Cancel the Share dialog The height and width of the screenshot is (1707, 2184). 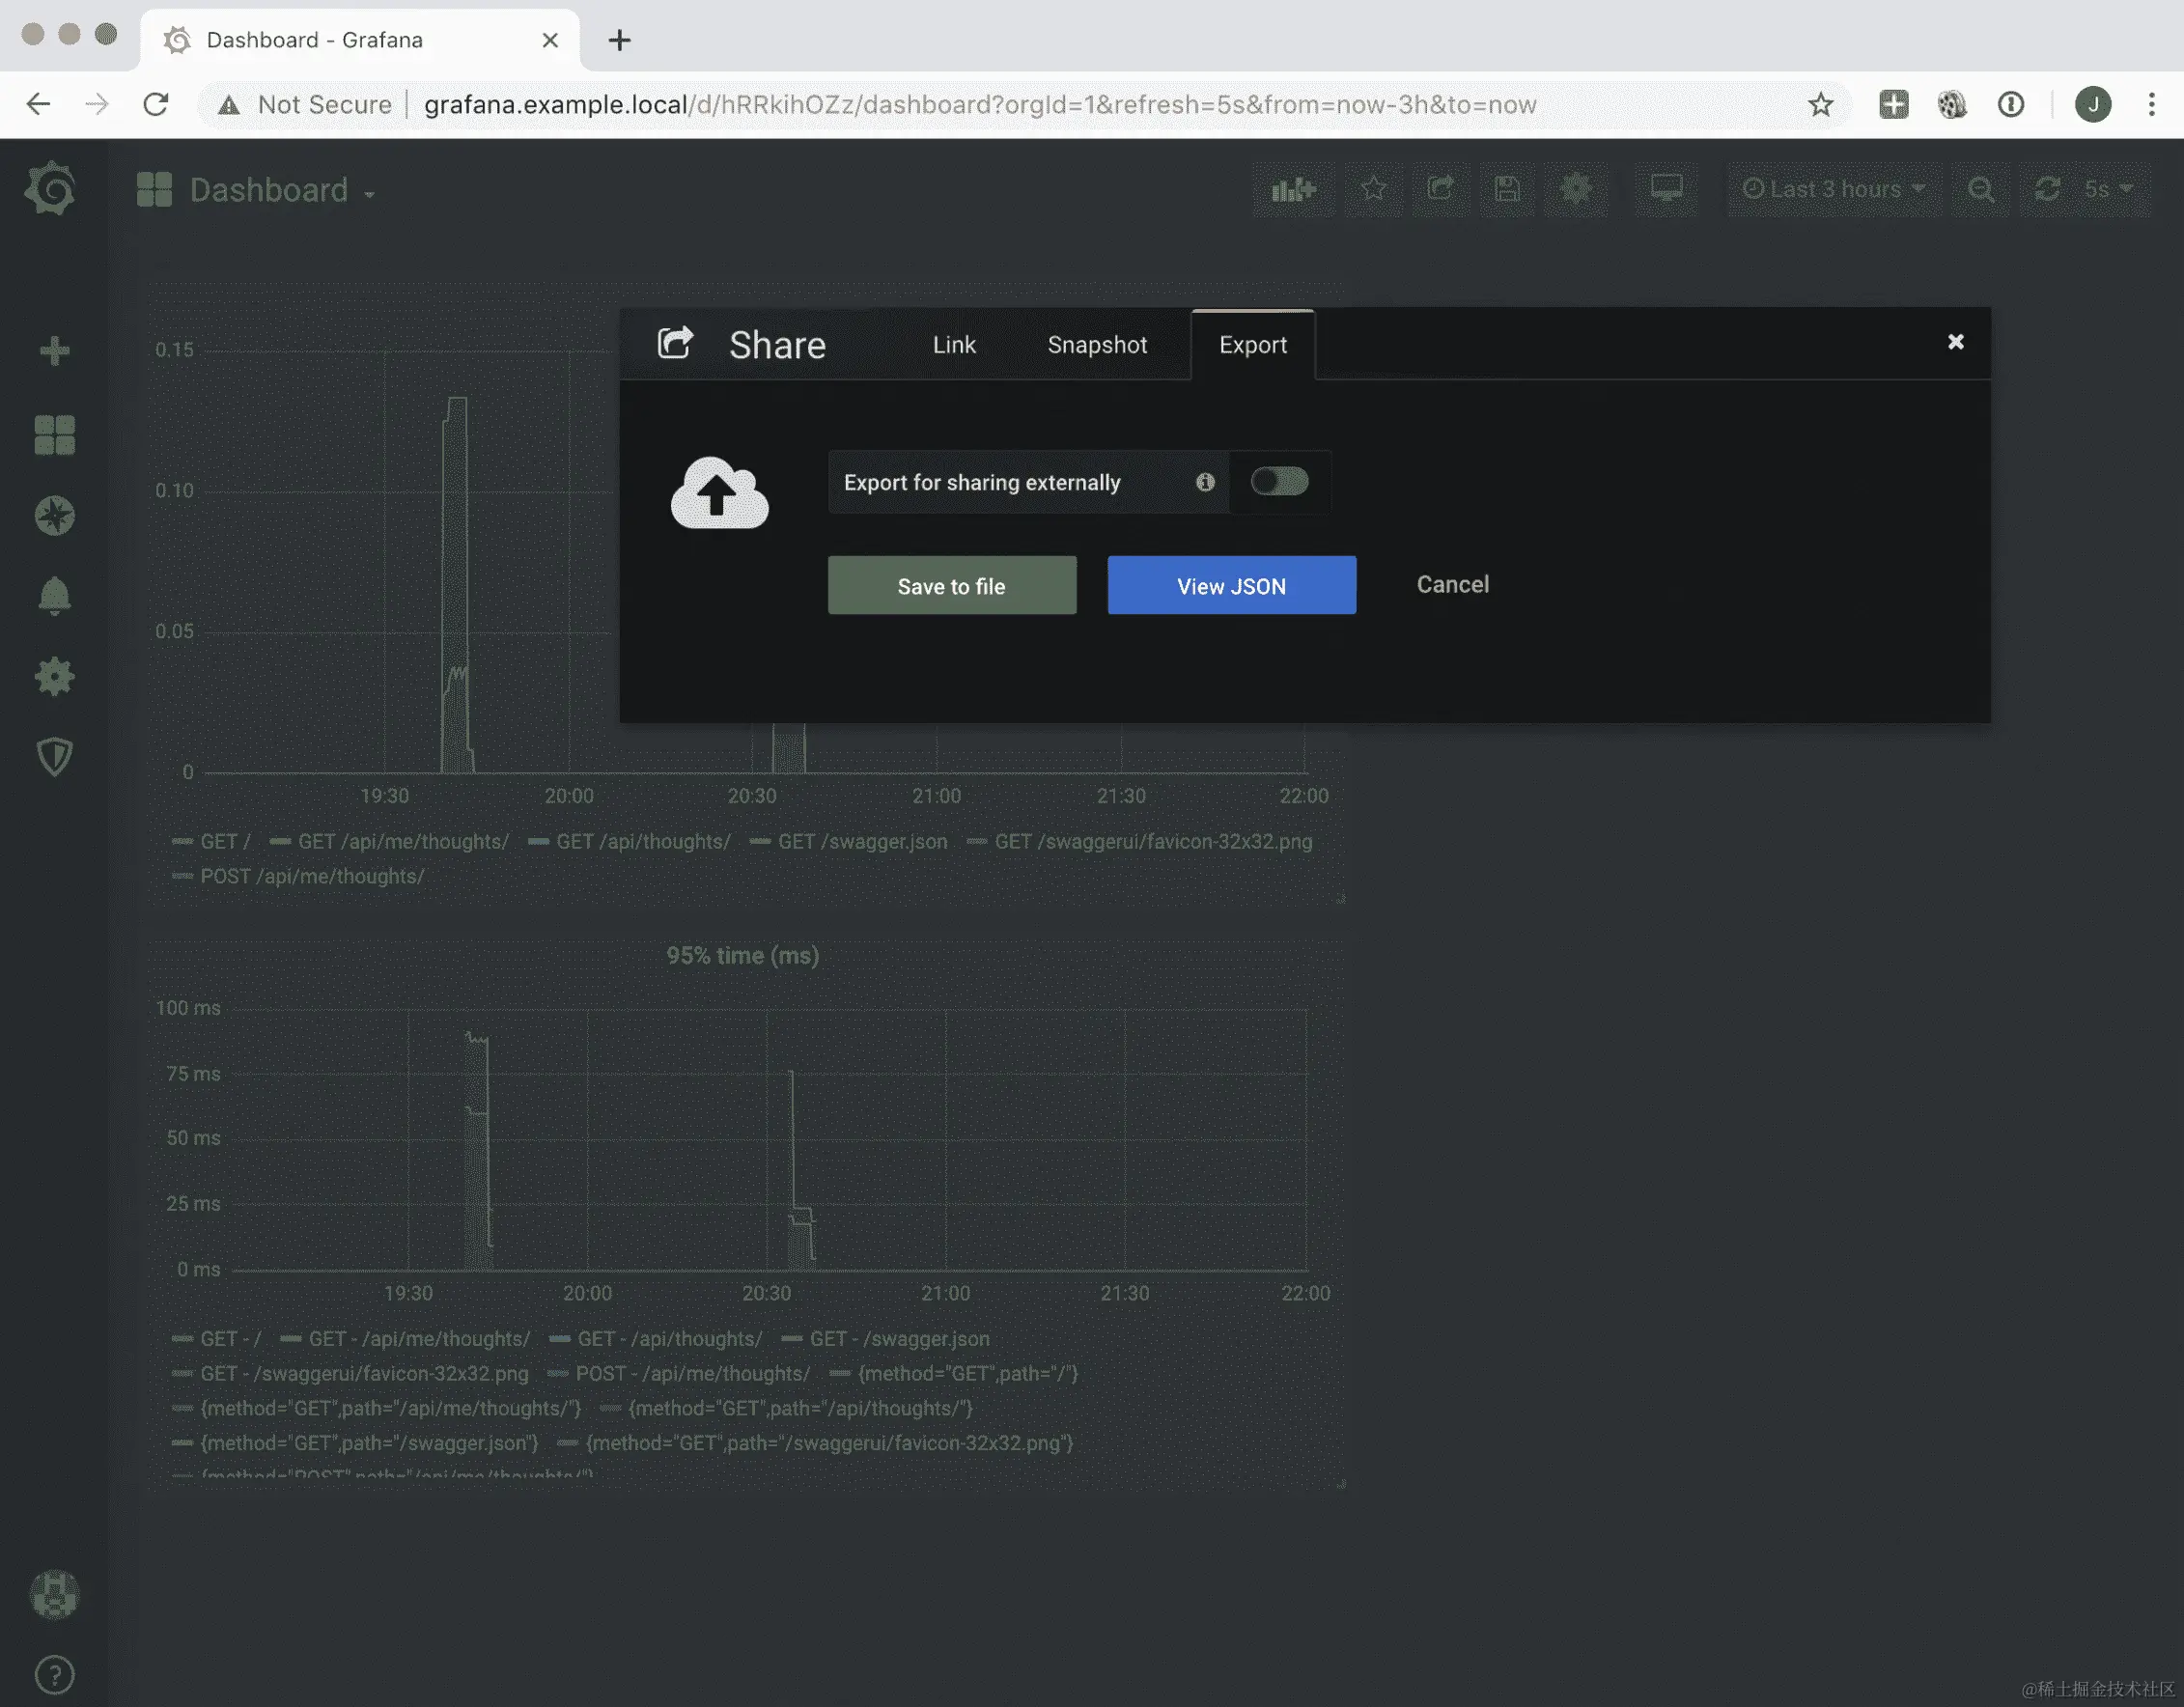pyautogui.click(x=1452, y=585)
